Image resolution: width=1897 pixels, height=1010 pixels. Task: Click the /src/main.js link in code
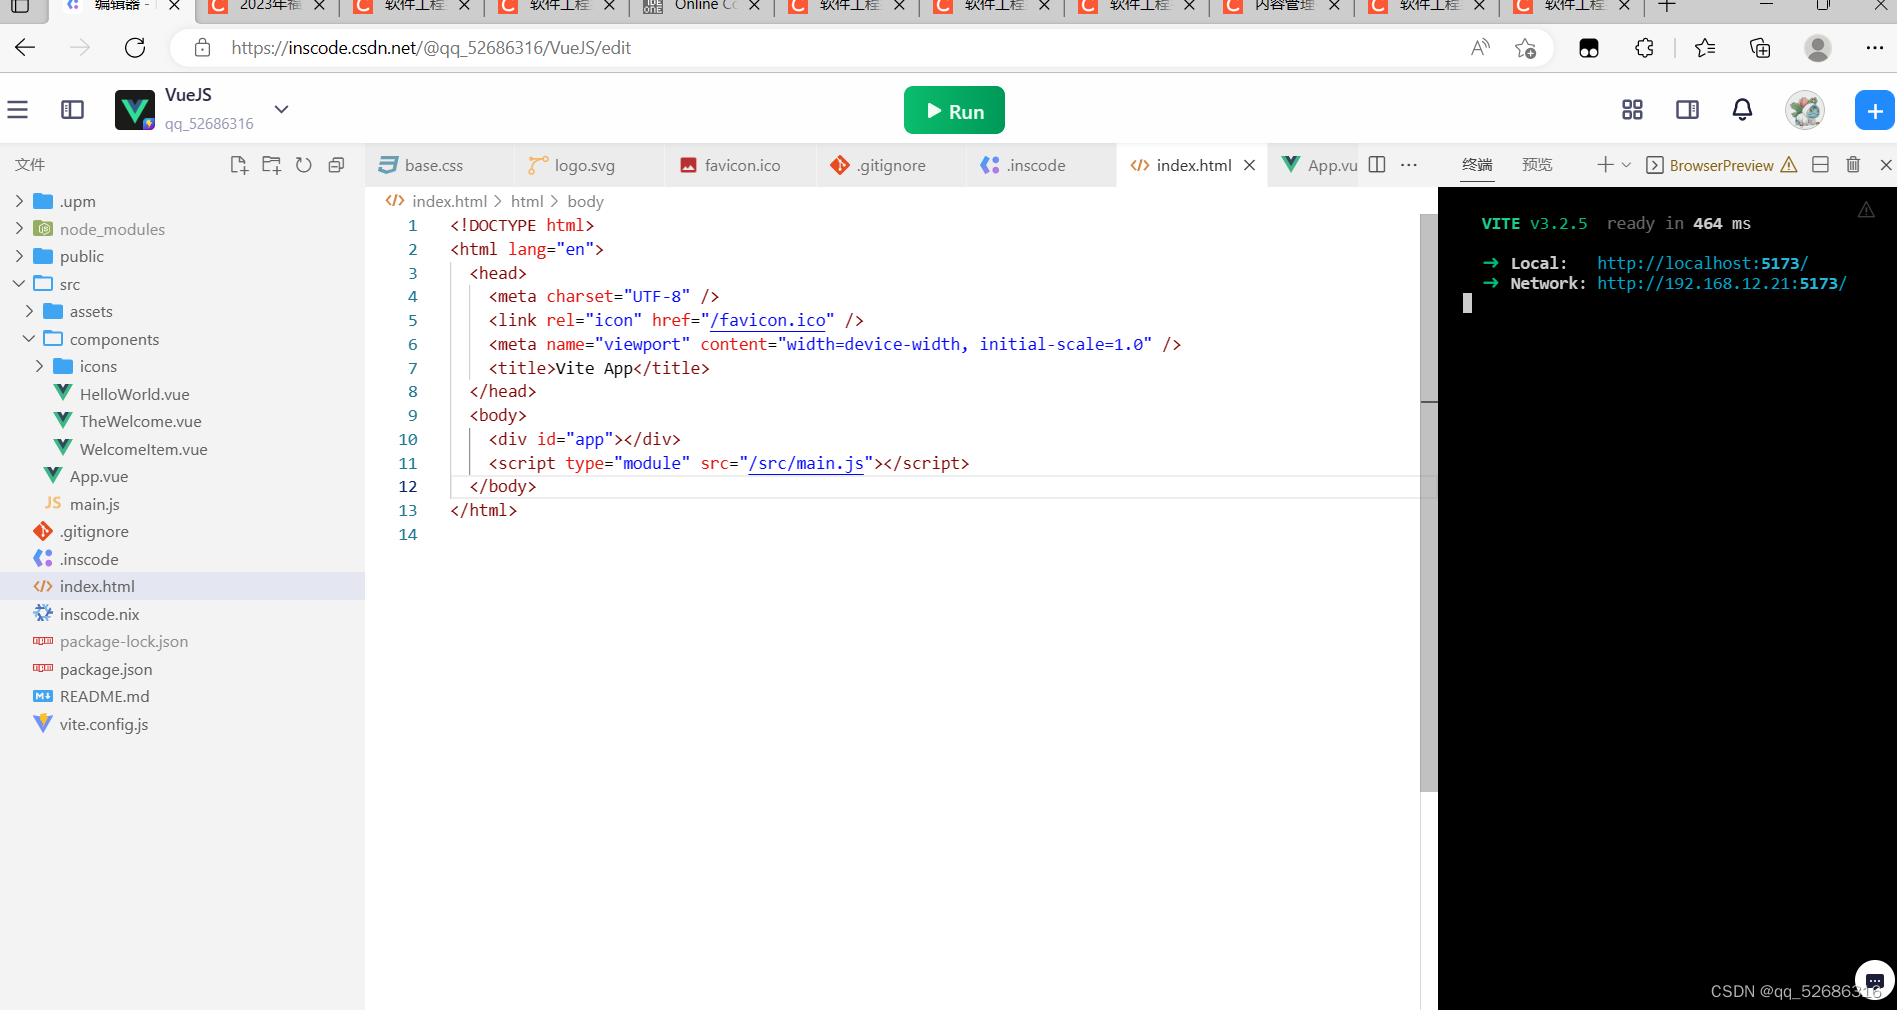pos(806,463)
